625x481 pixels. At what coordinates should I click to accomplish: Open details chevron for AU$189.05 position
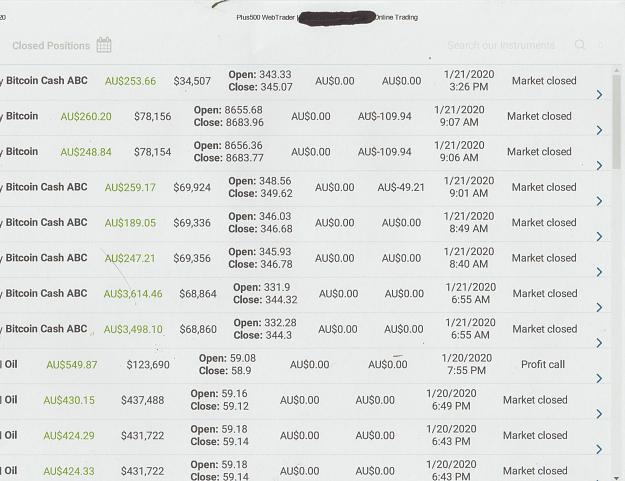click(x=599, y=236)
